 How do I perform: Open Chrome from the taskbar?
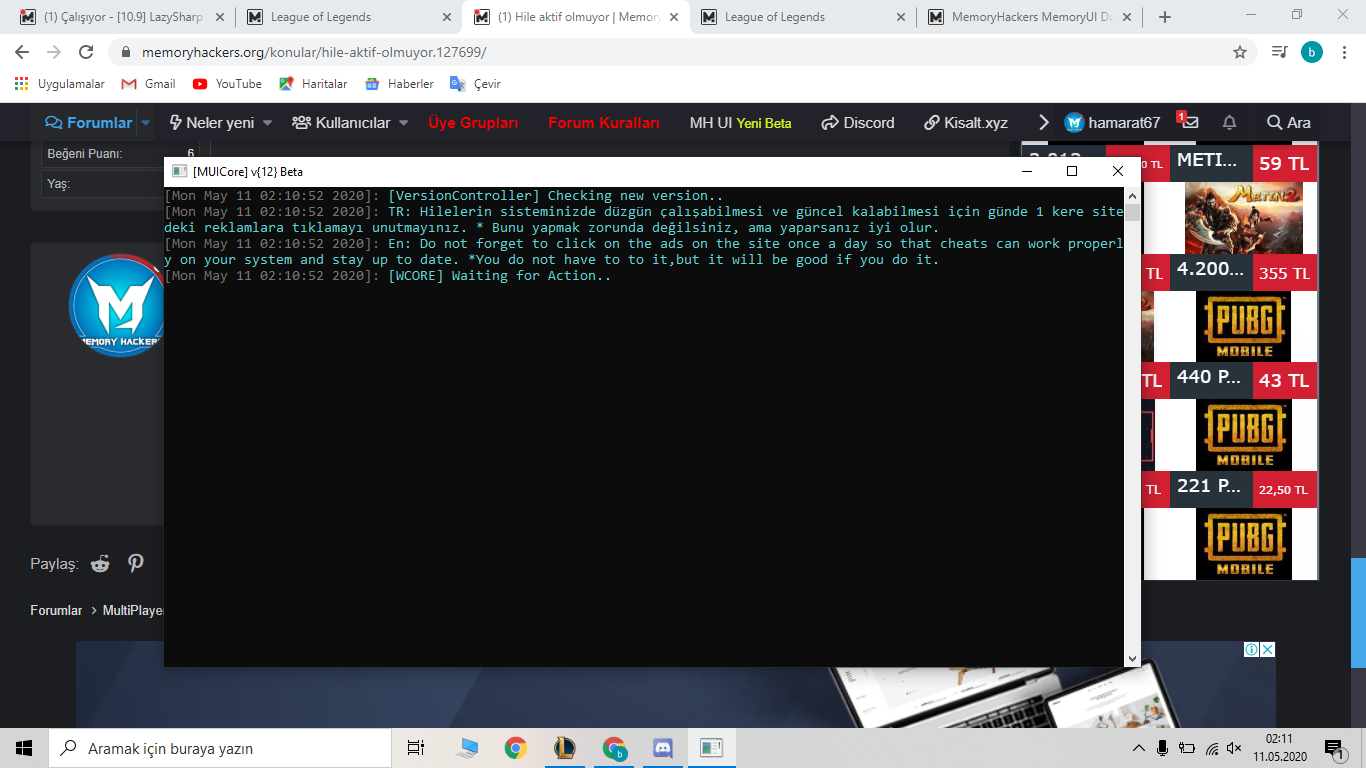(x=516, y=748)
